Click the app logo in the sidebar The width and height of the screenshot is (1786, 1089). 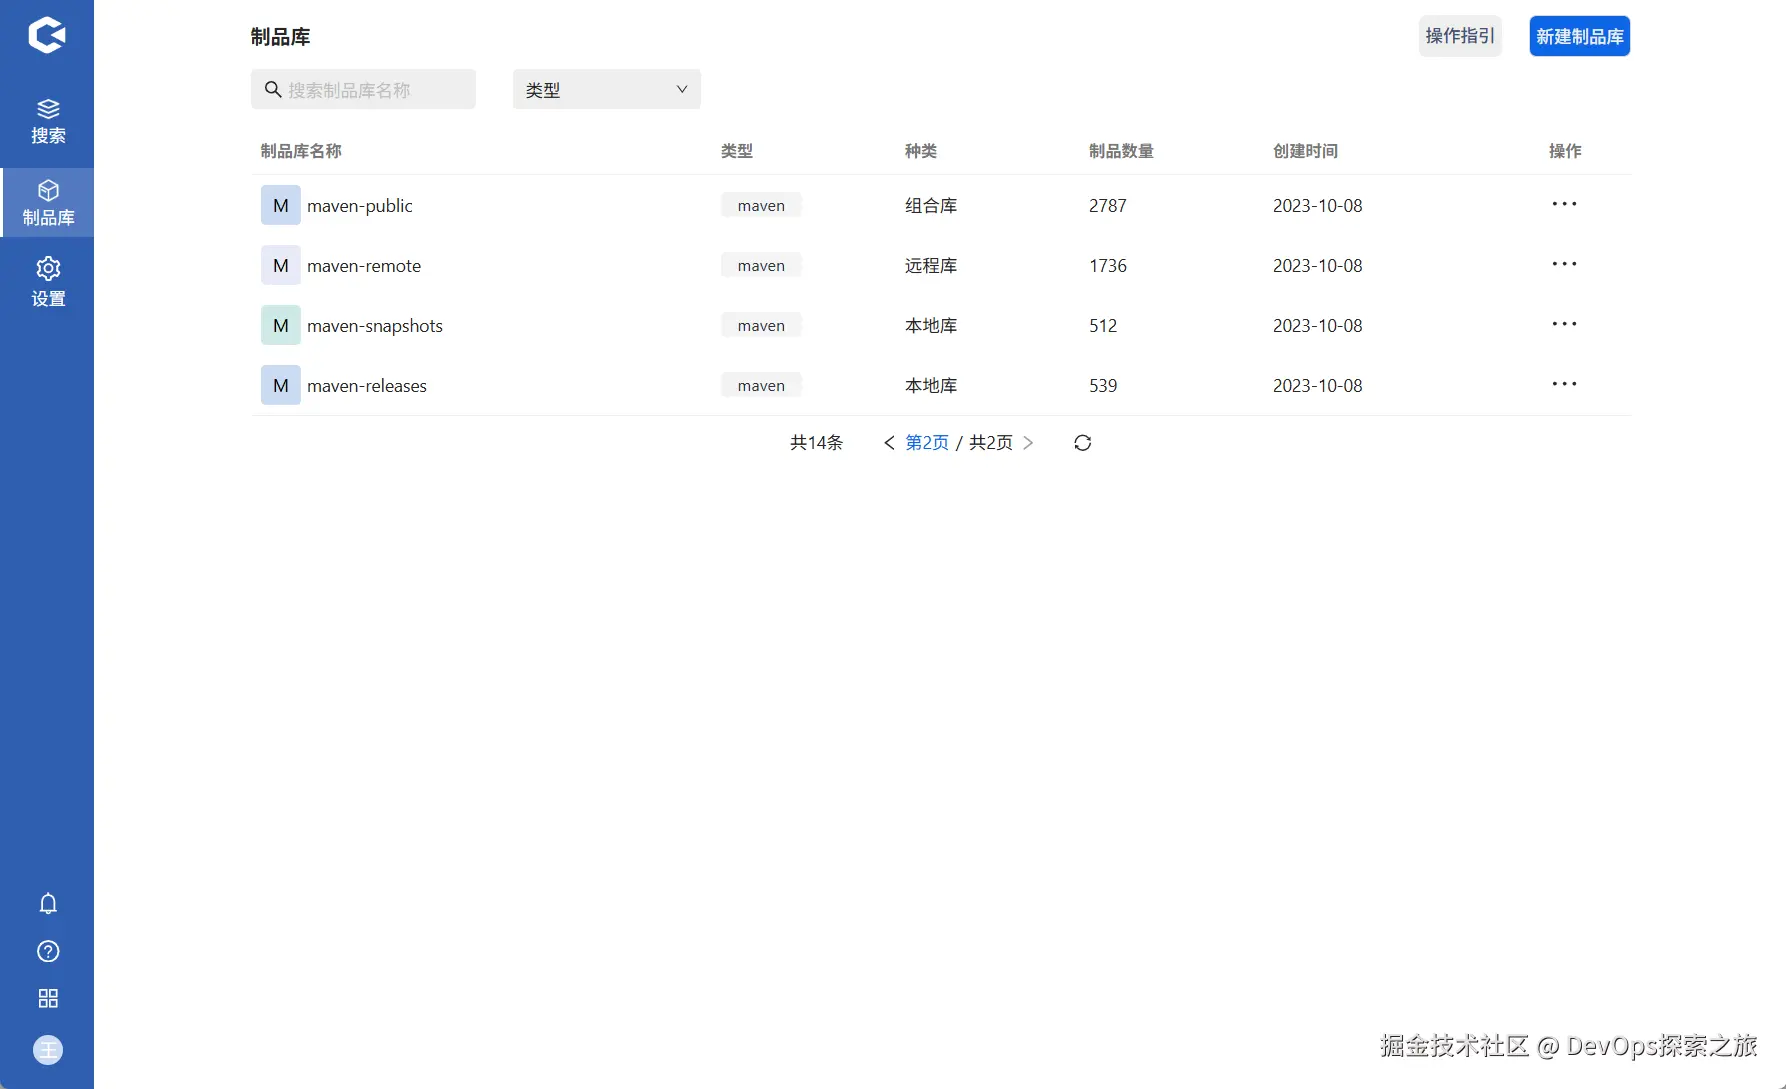coord(47,35)
